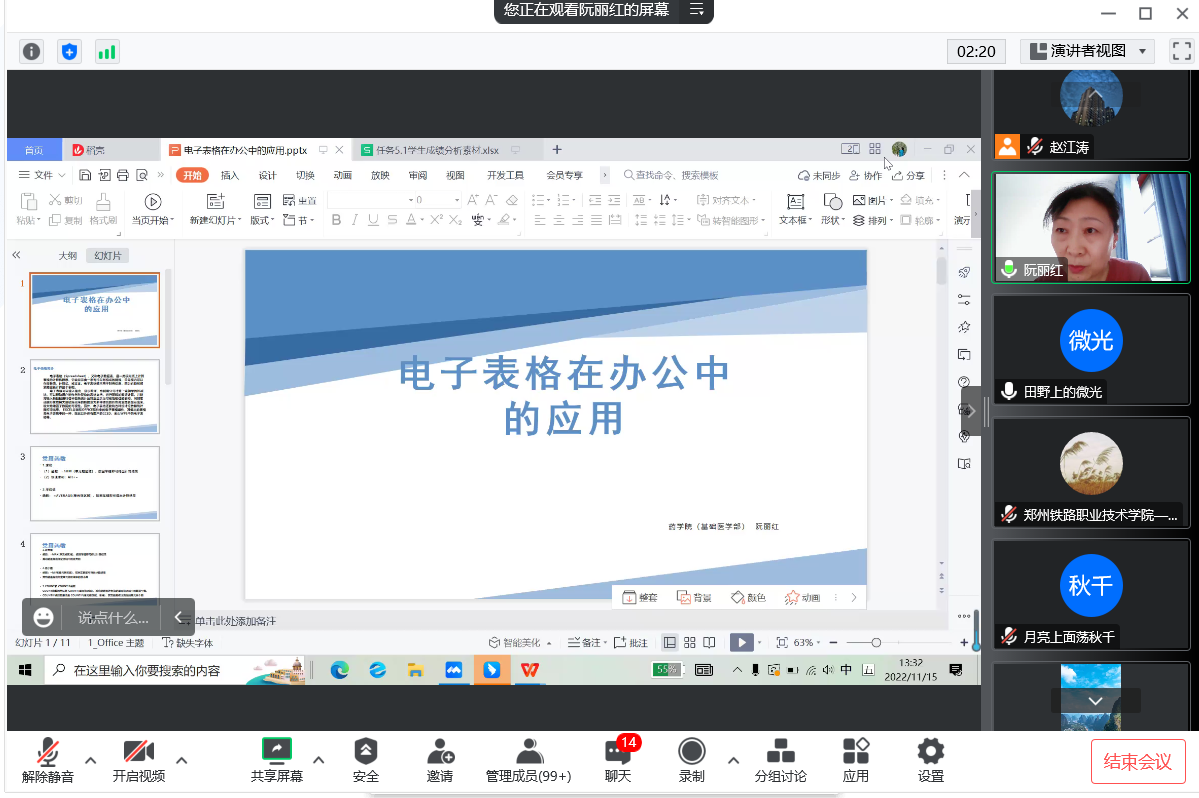
Task: Toggle Underline formatting in WPS
Action: pos(373,220)
